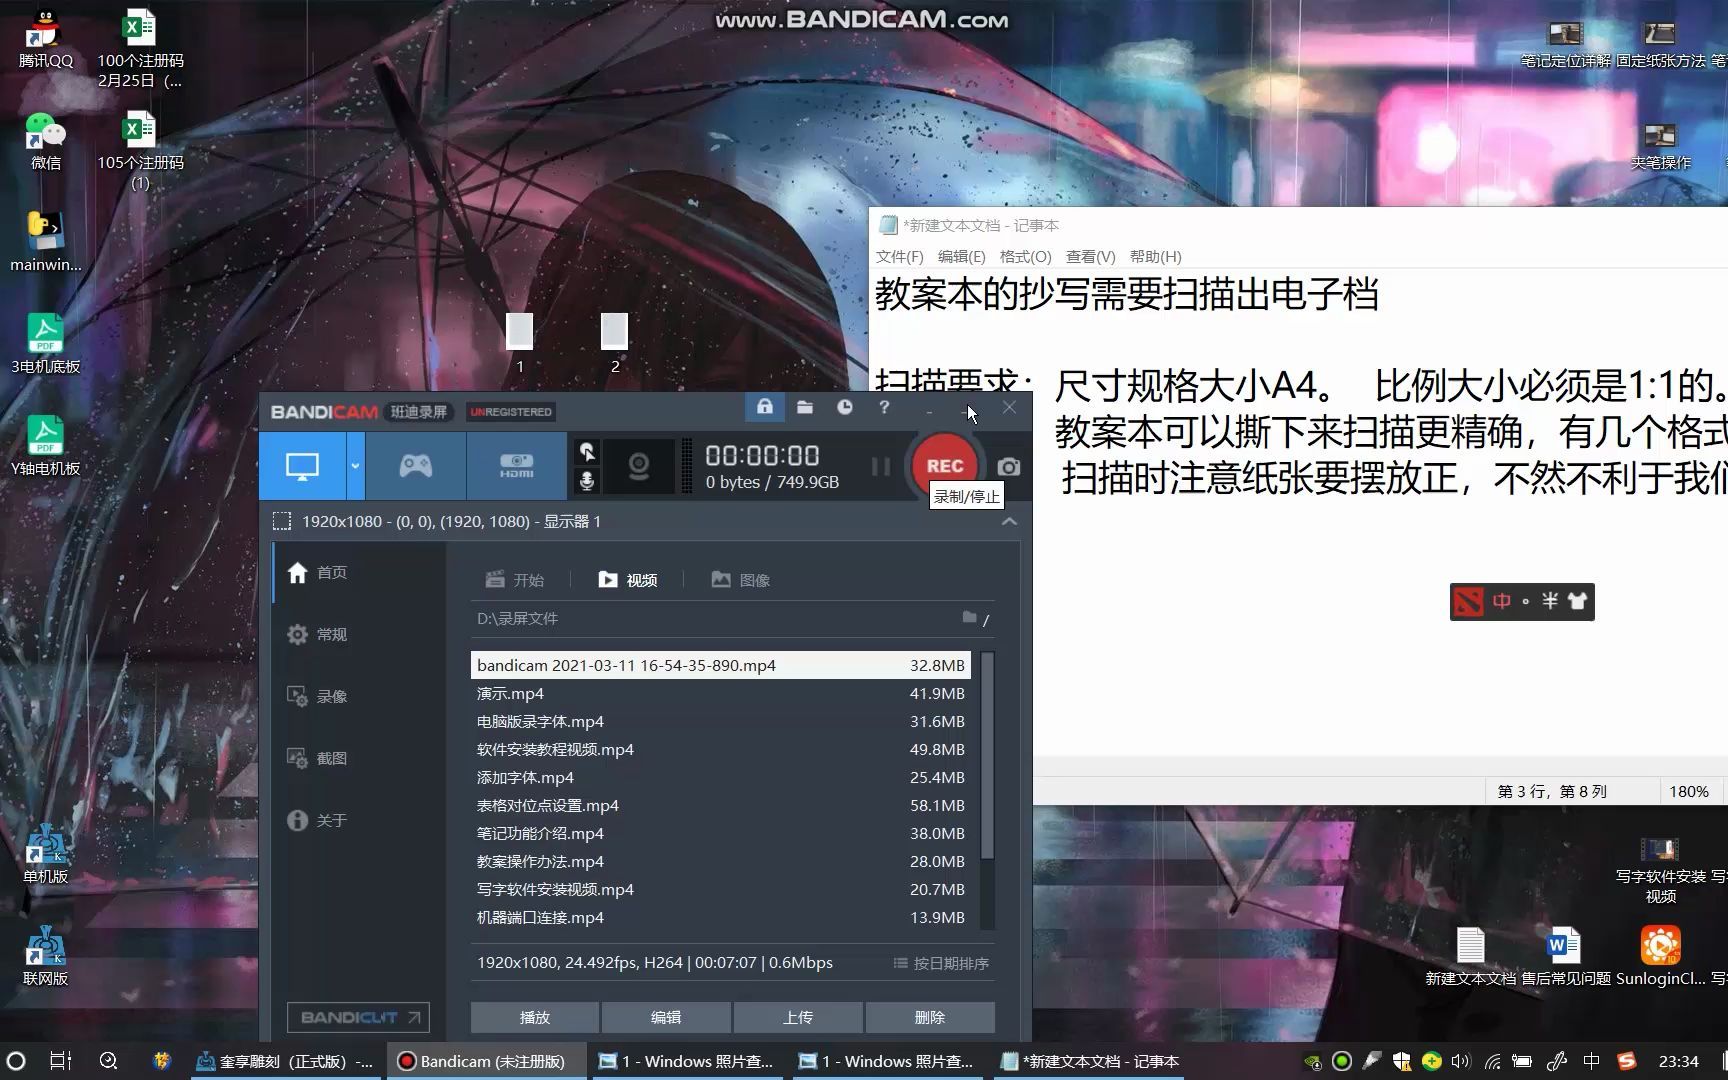Image resolution: width=1728 pixels, height=1080 pixels.
Task: Toggle mouse cursor capture icon
Action: click(x=587, y=451)
